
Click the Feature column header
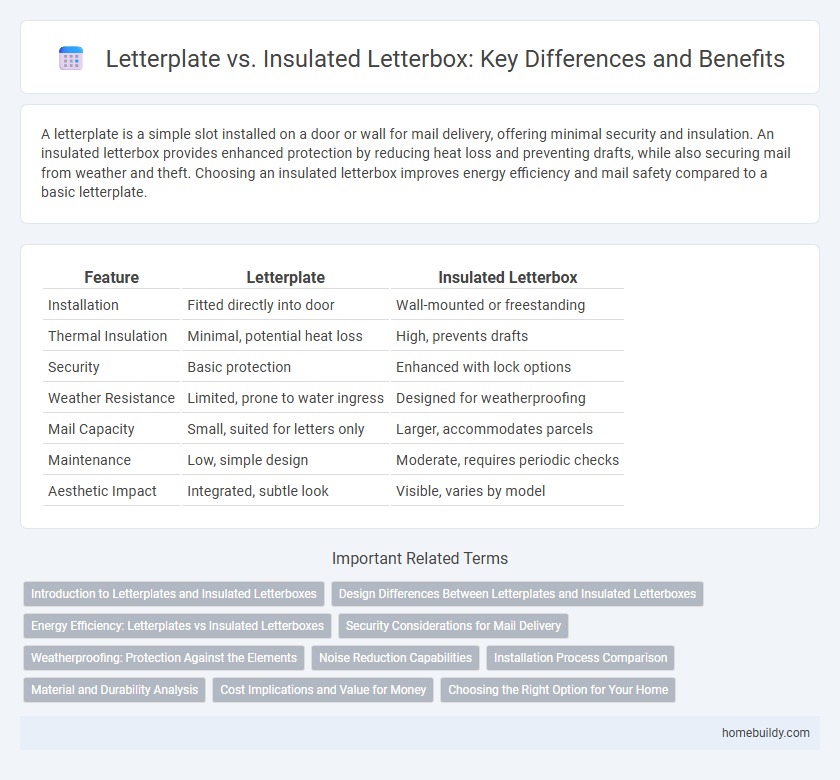111,277
